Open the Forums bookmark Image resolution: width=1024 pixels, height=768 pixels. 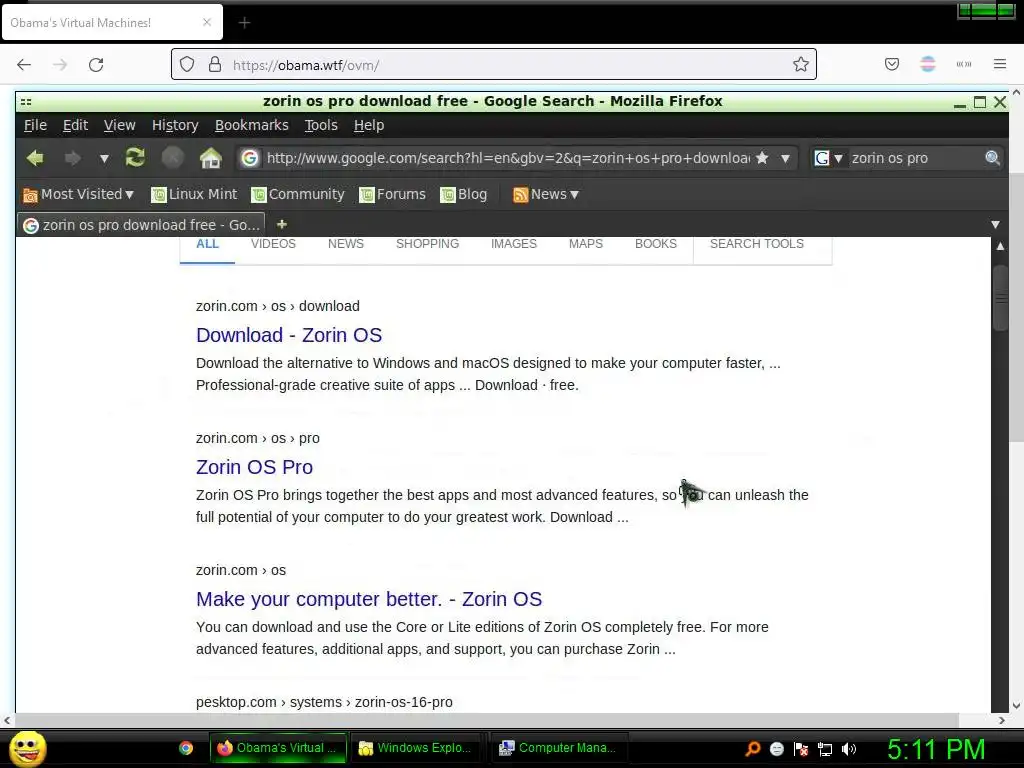point(392,195)
